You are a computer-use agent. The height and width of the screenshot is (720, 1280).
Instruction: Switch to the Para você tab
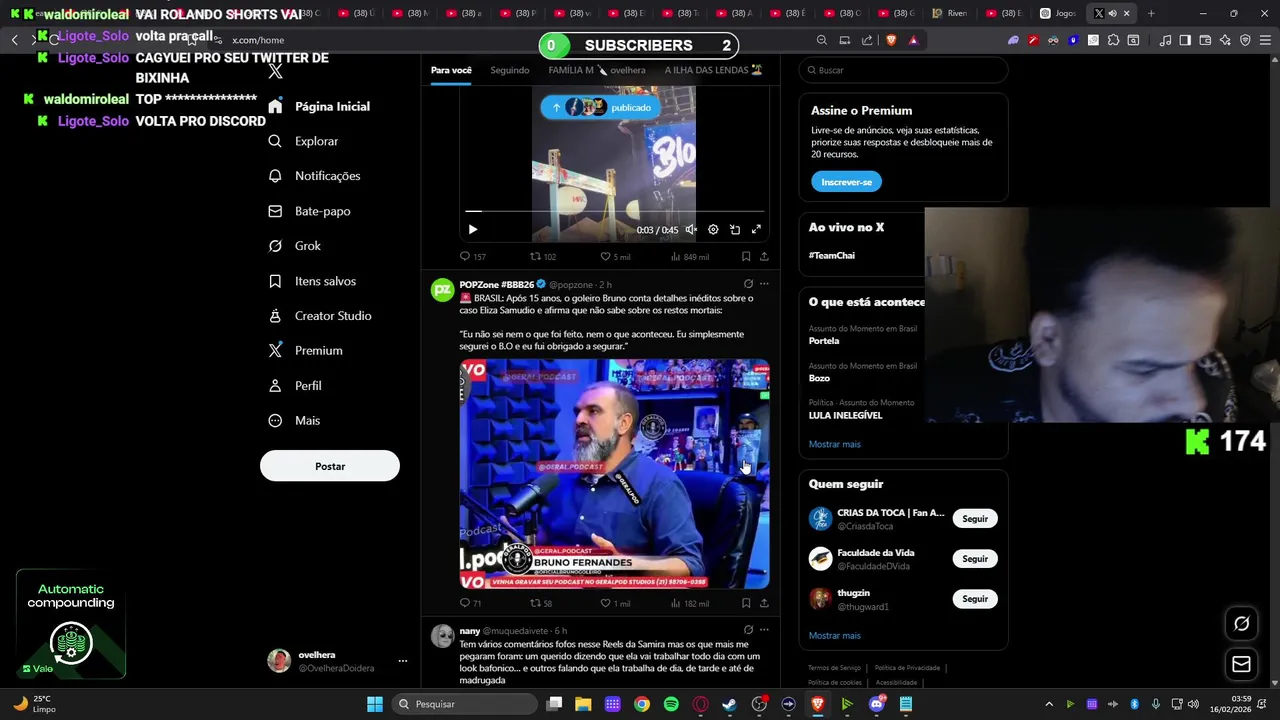pos(451,70)
